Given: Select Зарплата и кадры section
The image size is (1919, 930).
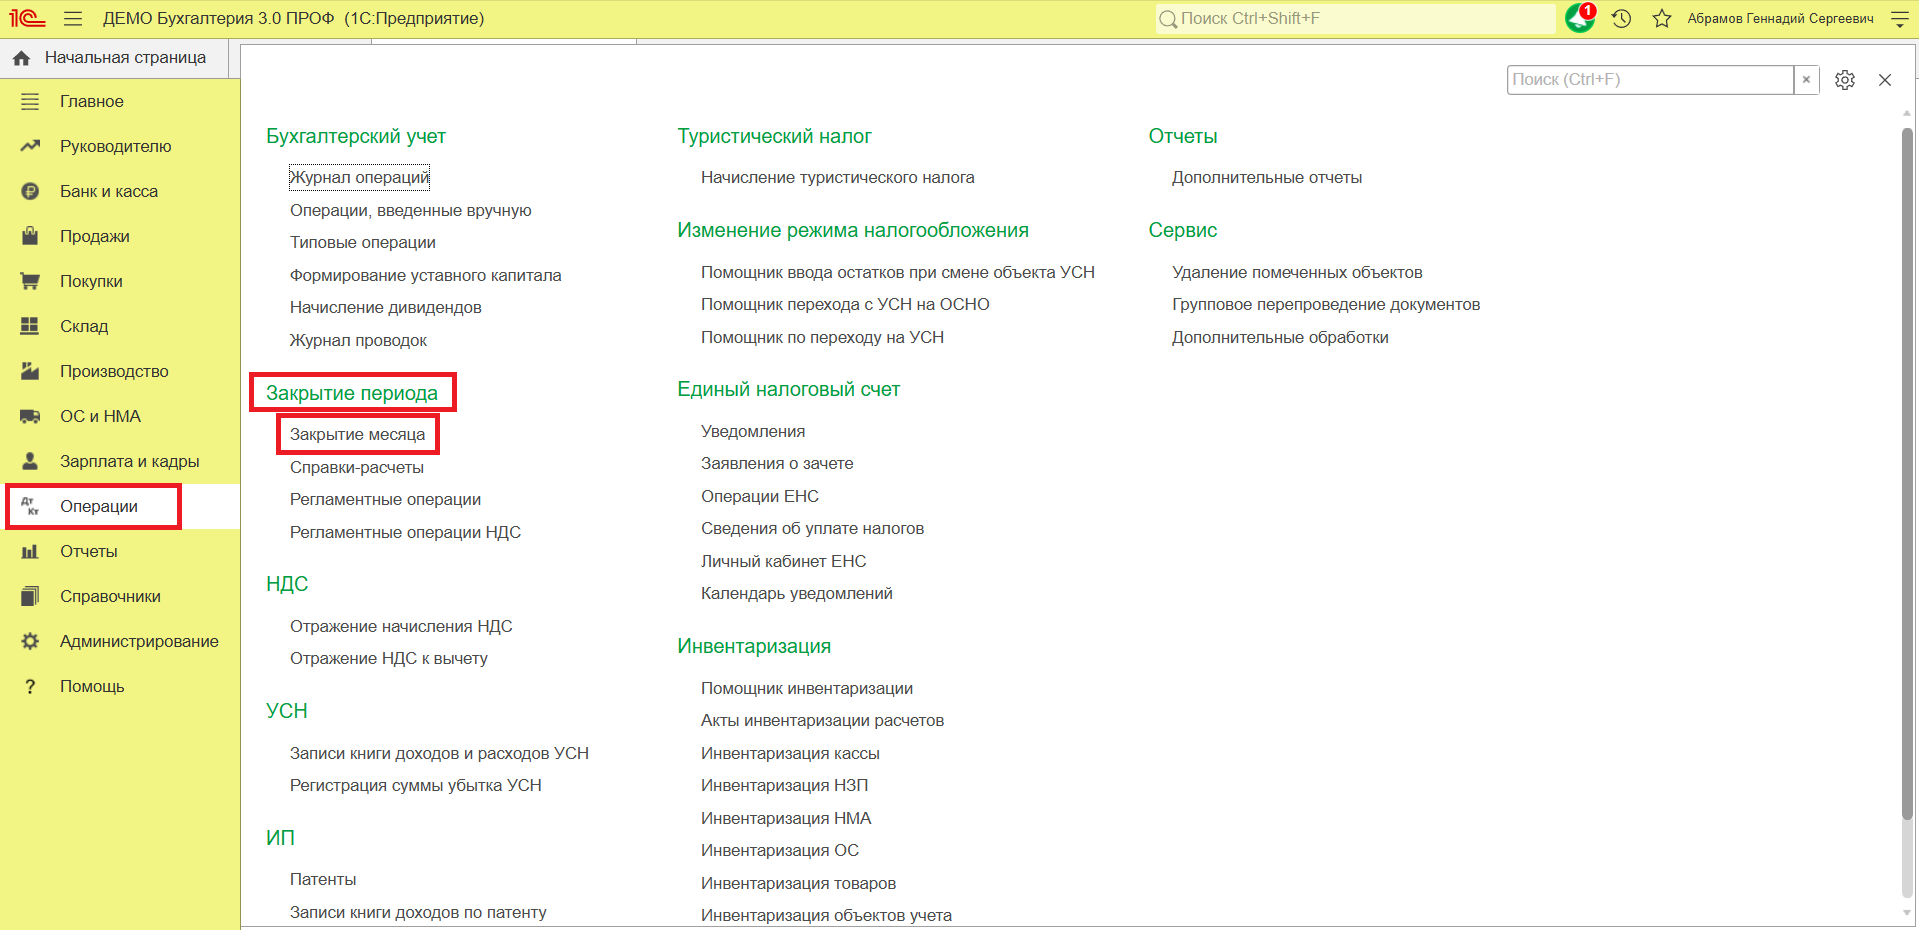Looking at the screenshot, I should click(120, 461).
